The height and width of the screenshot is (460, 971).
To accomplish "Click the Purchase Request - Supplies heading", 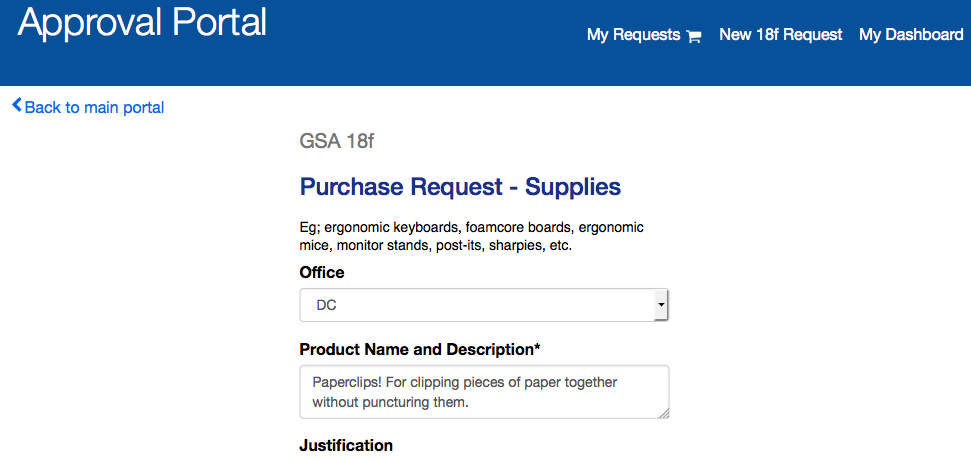I will tap(460, 187).
